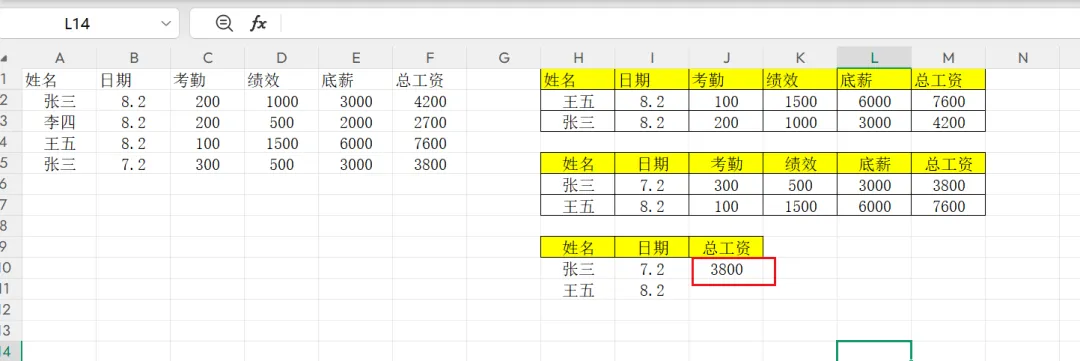Click yellow header cell J5 考勤

tap(726, 164)
